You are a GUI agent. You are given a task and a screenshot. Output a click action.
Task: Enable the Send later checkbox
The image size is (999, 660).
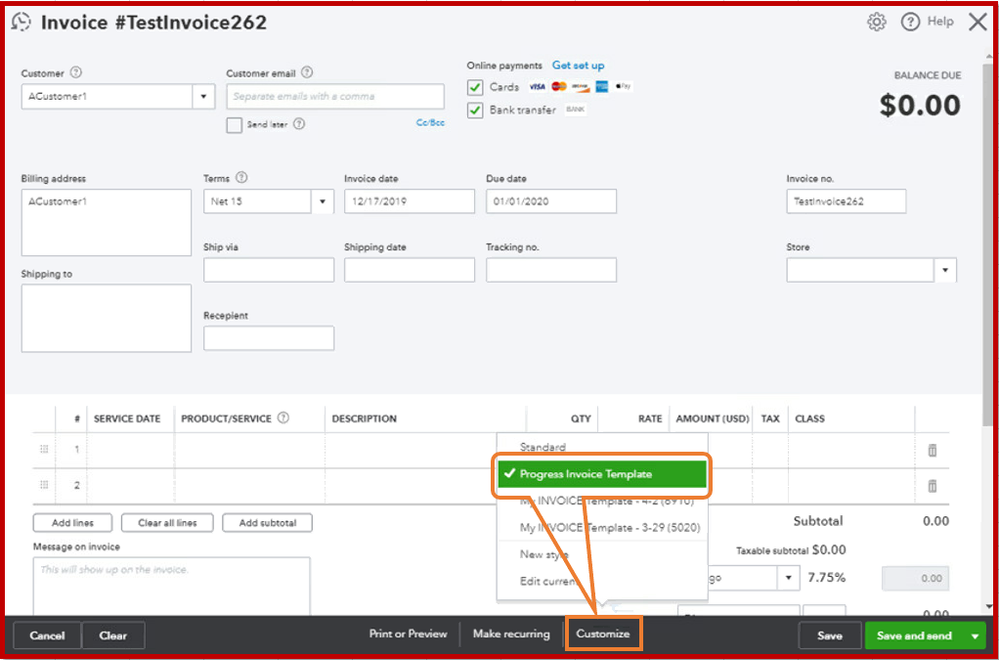tap(233, 124)
